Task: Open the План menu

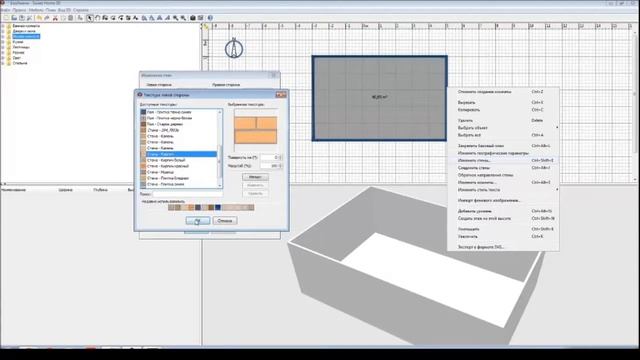Action: coord(51,10)
